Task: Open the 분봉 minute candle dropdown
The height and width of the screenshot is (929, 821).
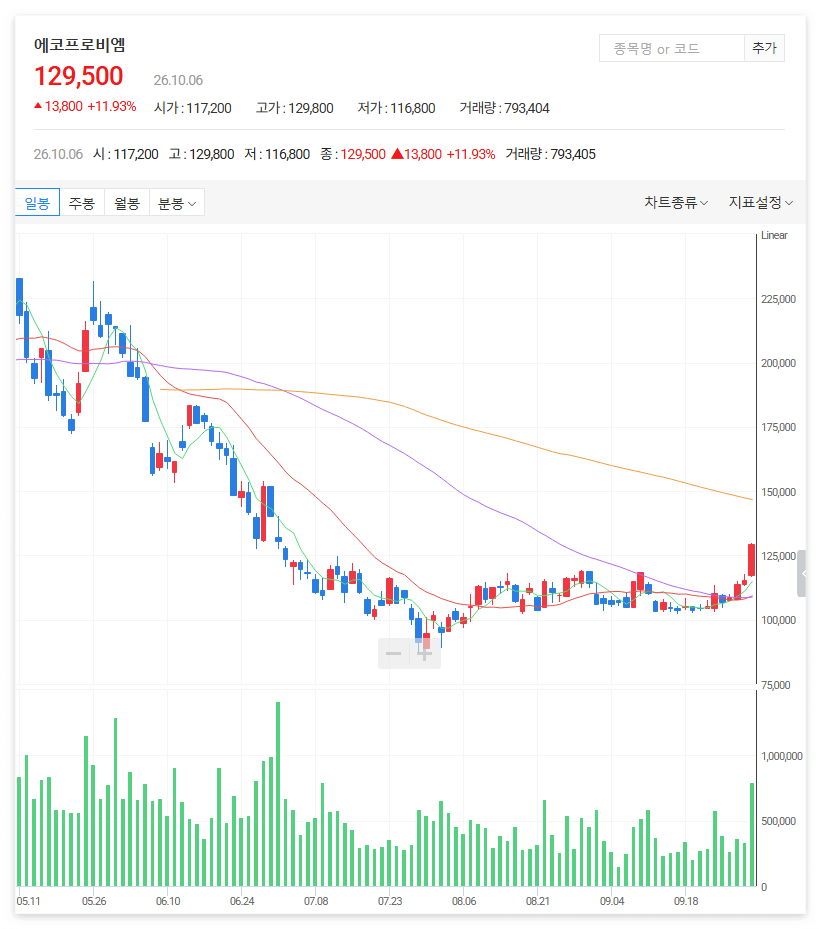Action: [177, 203]
